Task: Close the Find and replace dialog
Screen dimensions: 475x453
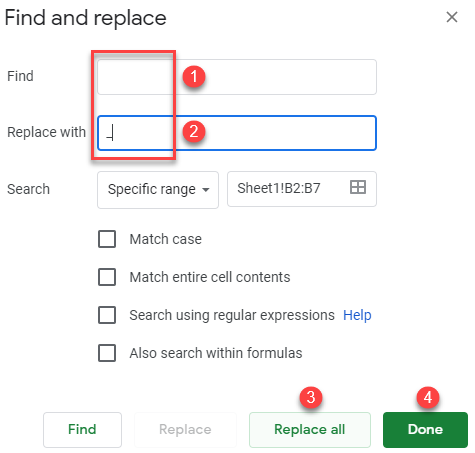Action: click(452, 17)
